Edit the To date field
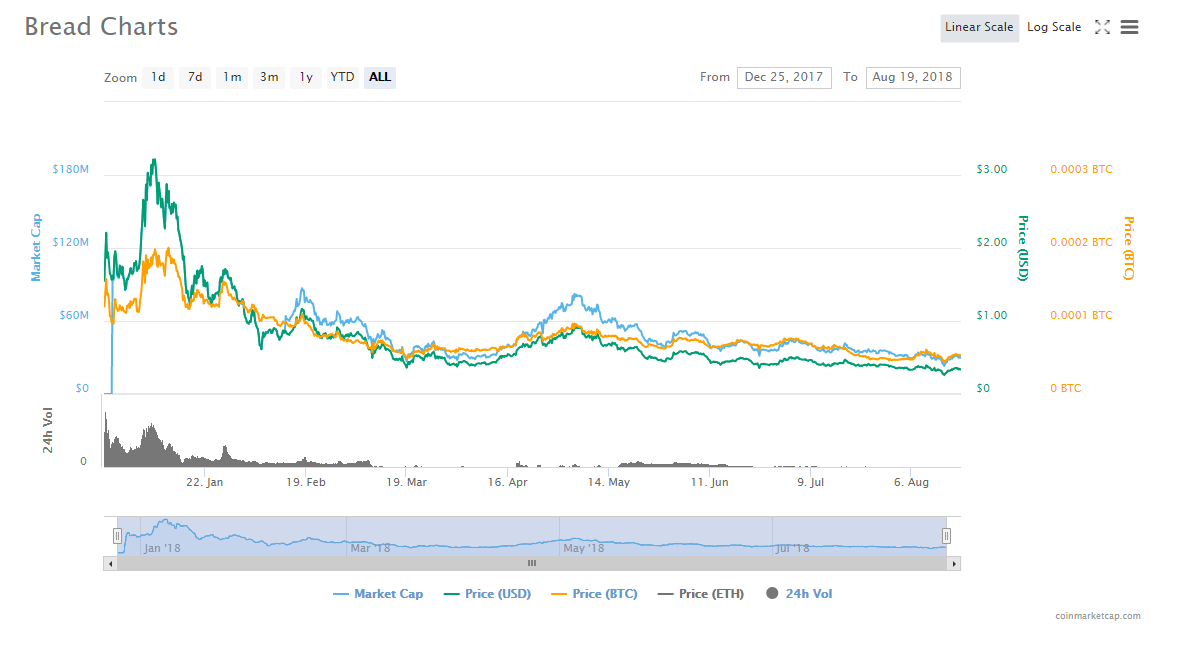 (913, 77)
